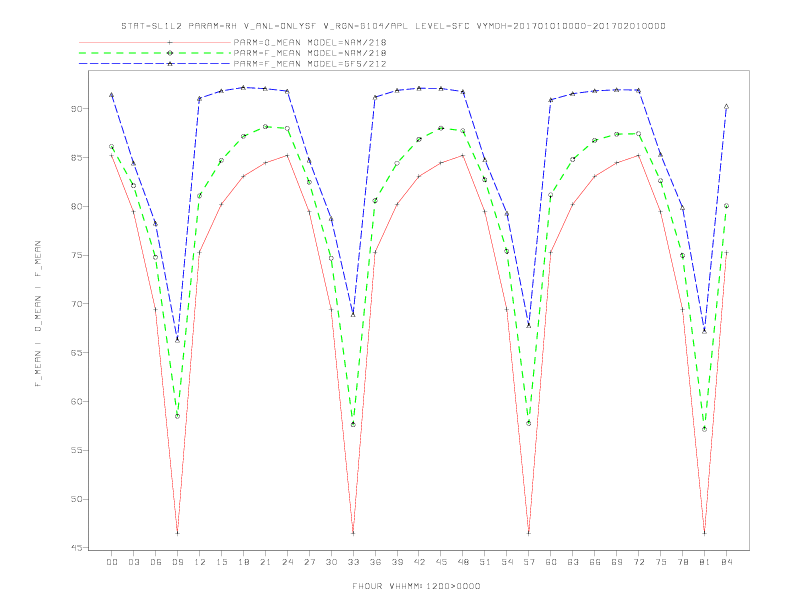
Task: Click the x-axis forecast hour label 72
Action: click(638, 562)
